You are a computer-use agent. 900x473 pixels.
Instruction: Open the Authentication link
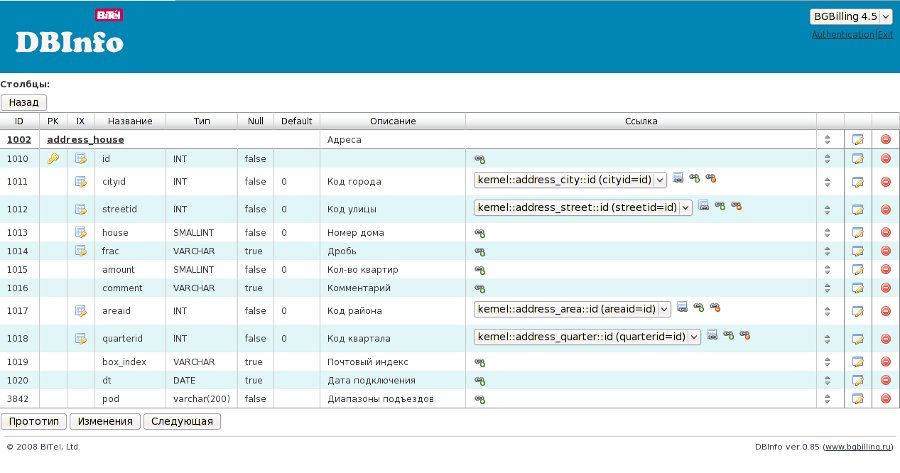[x=843, y=34]
